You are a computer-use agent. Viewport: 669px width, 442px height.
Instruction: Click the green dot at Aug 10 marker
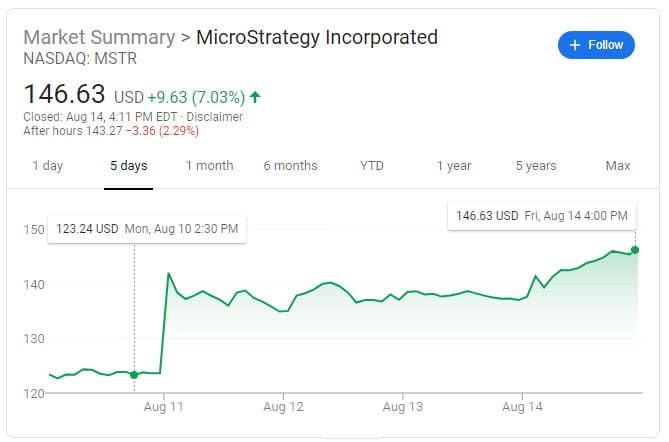pos(134,375)
